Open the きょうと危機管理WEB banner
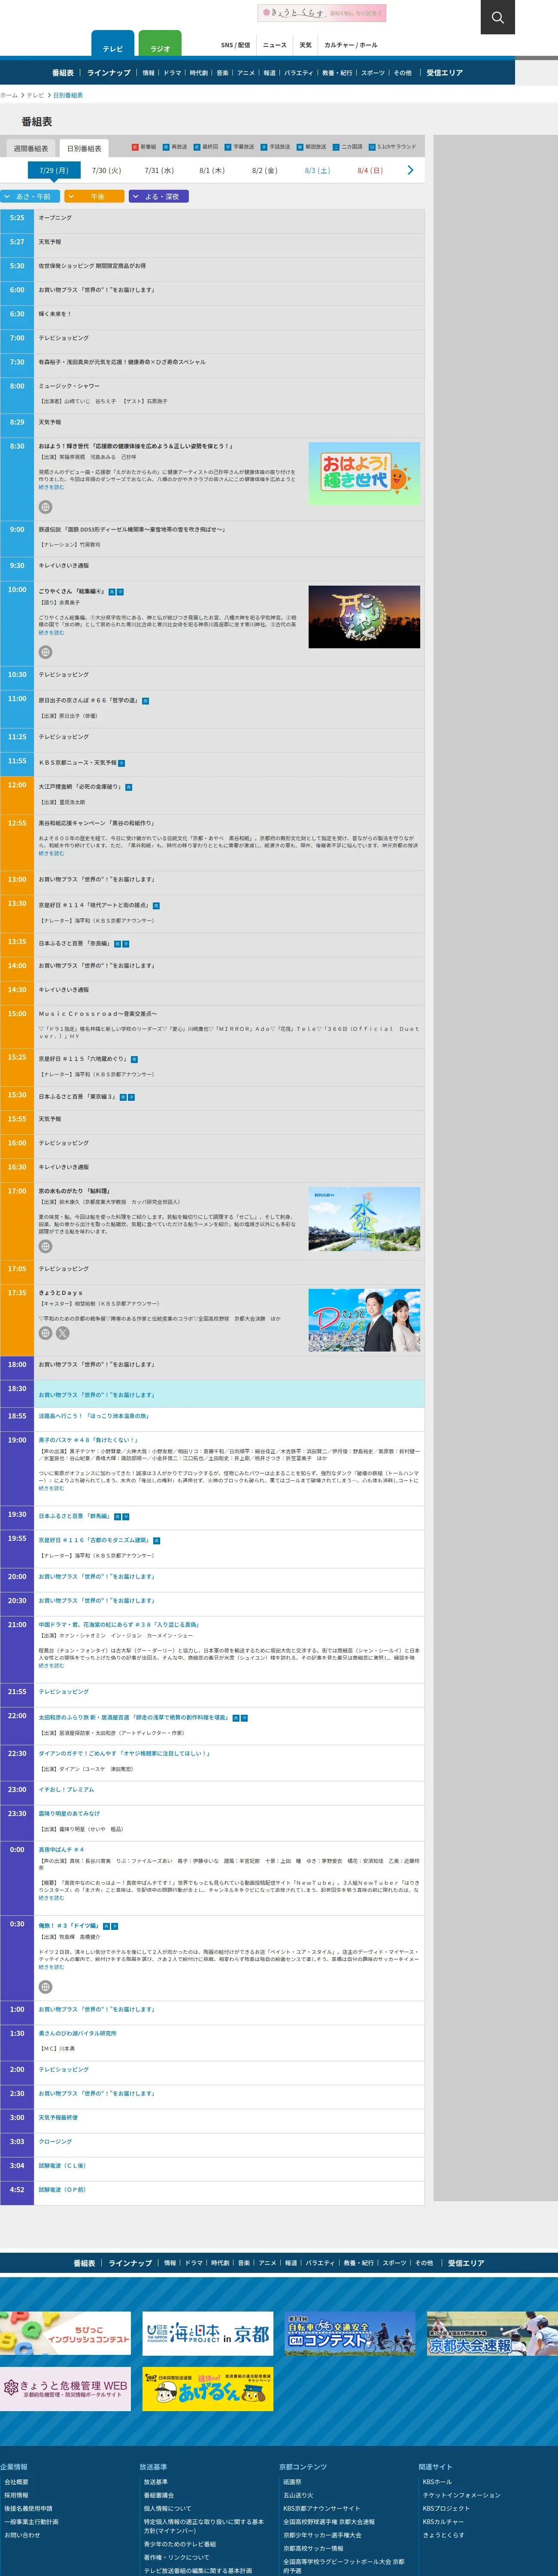Image resolution: width=558 pixels, height=2576 pixels. 65,2389
